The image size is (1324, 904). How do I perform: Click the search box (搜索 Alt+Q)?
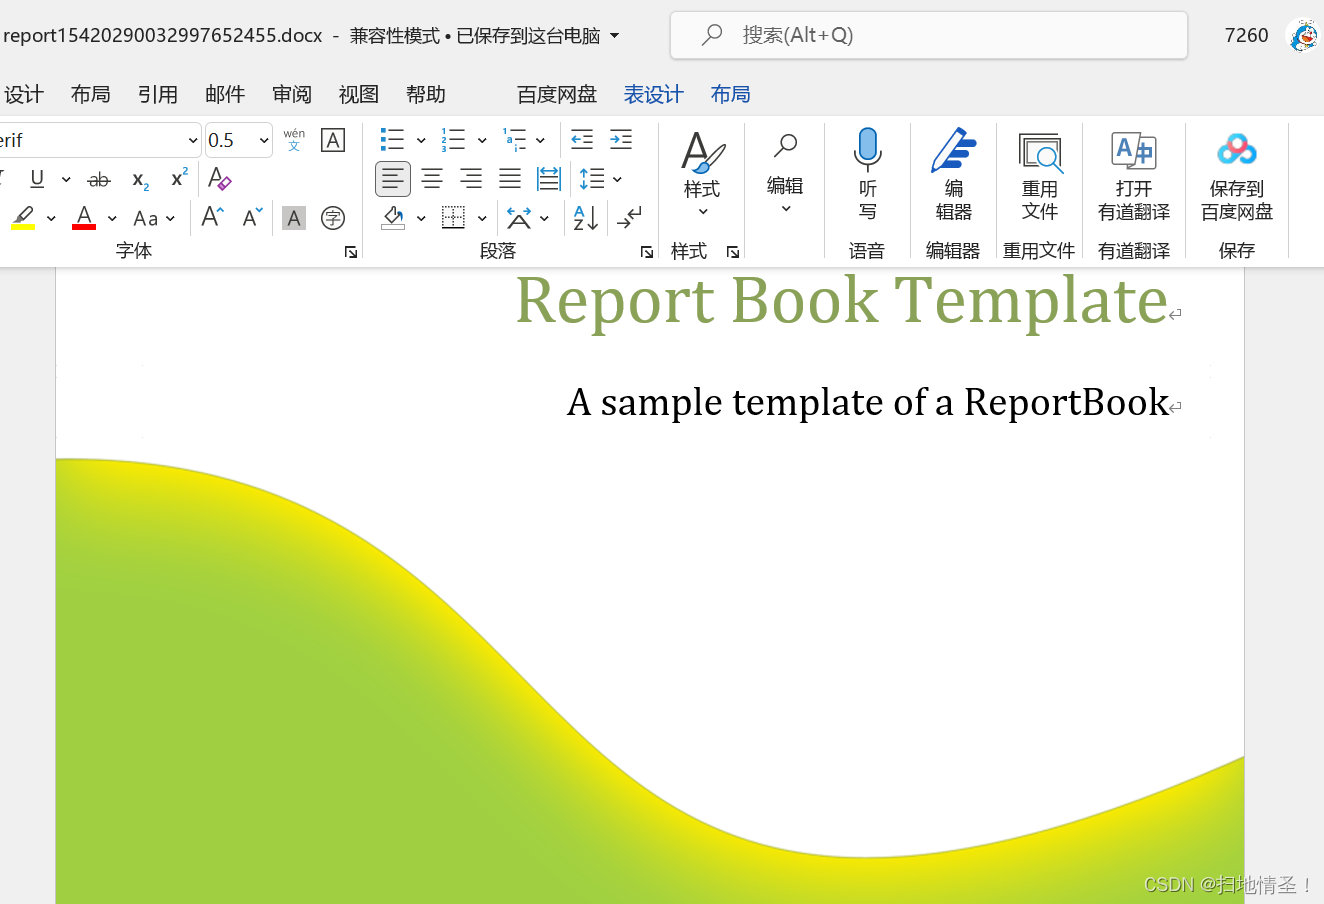[929, 35]
